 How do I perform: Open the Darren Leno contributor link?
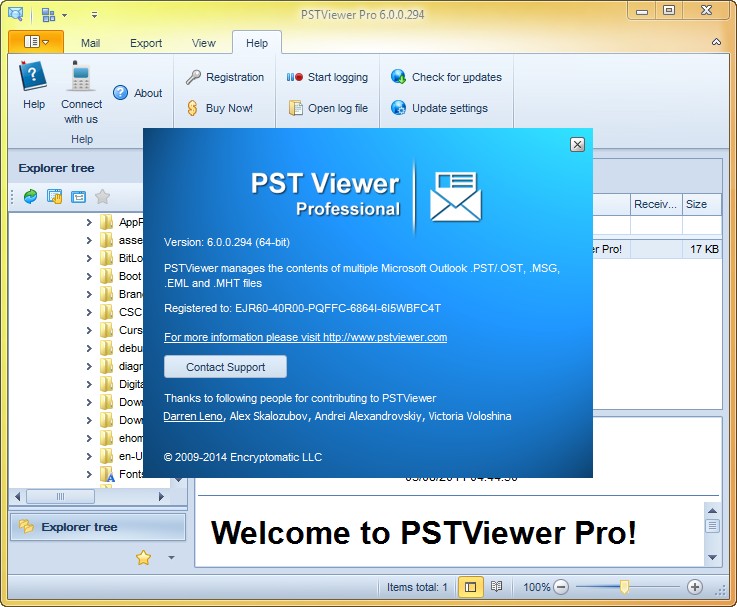tap(193, 416)
